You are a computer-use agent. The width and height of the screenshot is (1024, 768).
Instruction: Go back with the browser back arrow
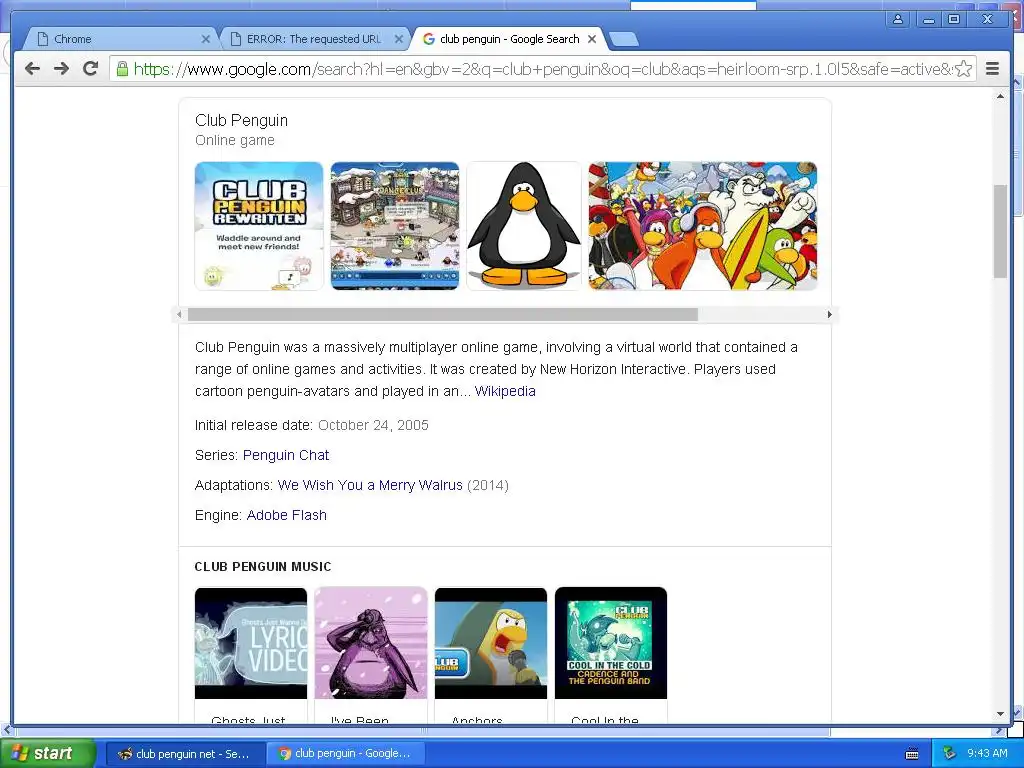[33, 69]
